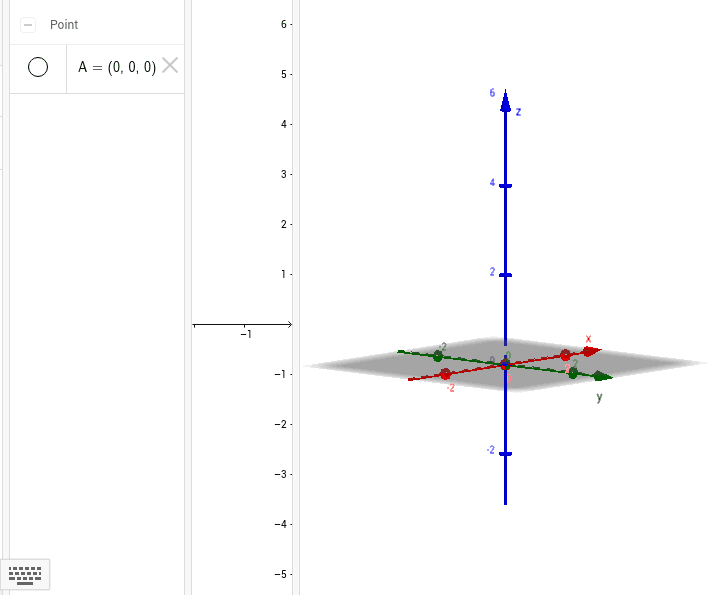Select the green y axis label
This screenshot has width=713, height=597.
[599, 397]
